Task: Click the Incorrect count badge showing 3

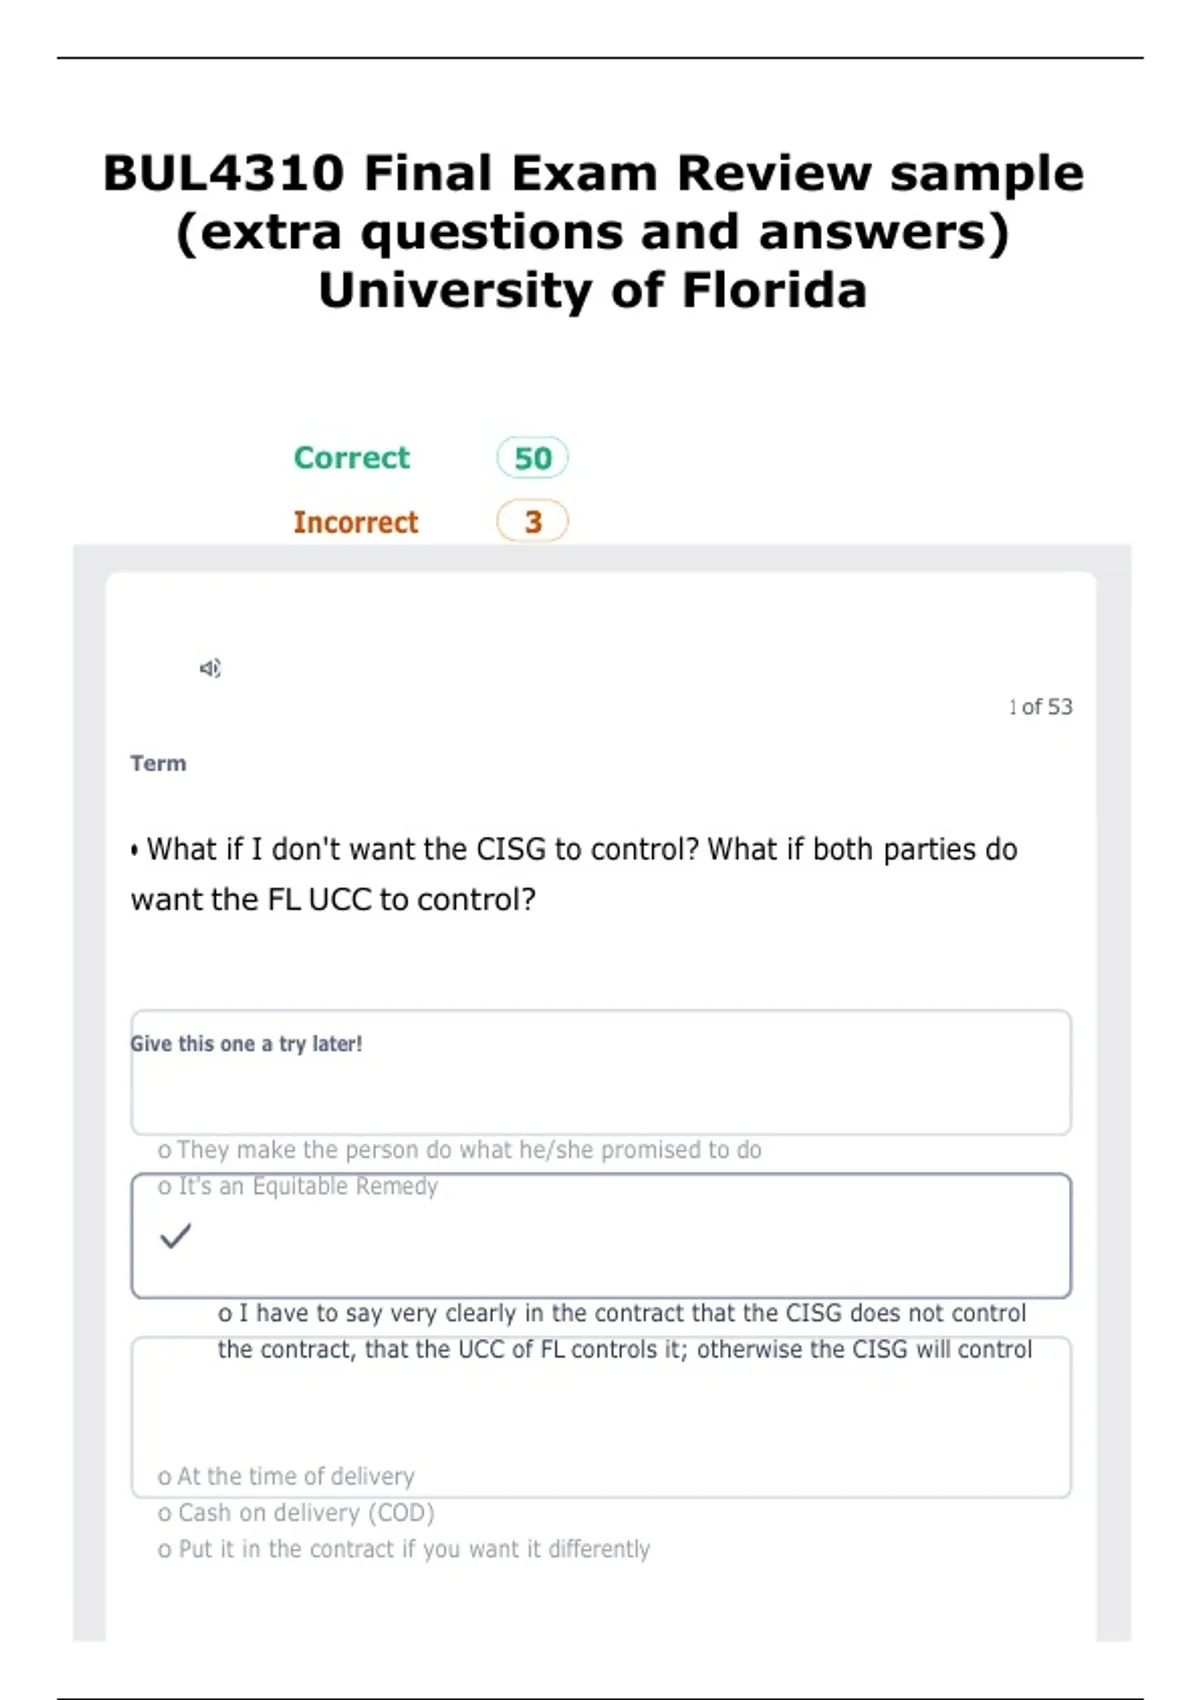Action: point(533,521)
